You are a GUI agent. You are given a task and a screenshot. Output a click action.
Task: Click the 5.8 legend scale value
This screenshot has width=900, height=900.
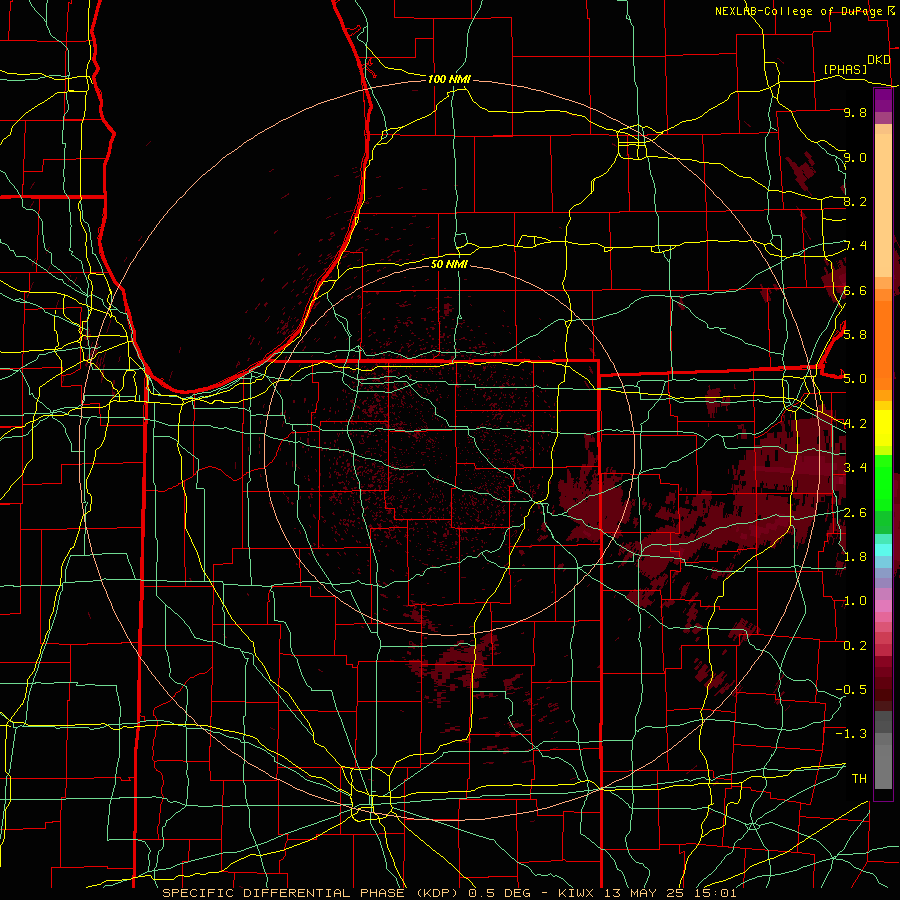point(855,335)
